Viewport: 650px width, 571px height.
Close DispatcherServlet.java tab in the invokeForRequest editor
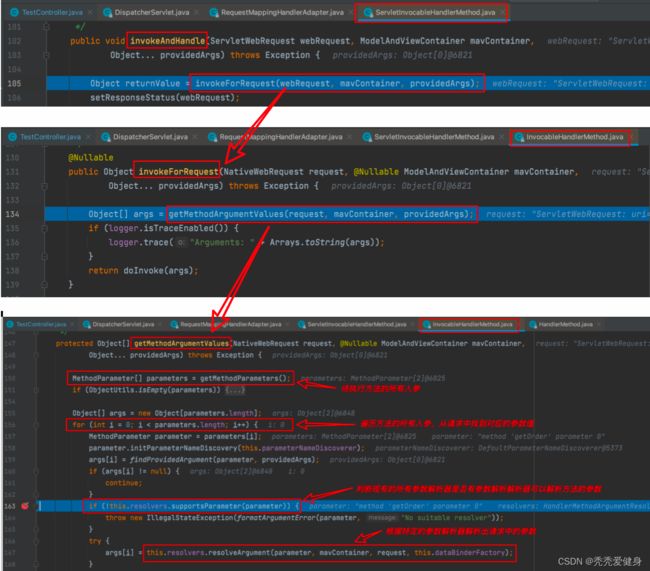(x=195, y=137)
